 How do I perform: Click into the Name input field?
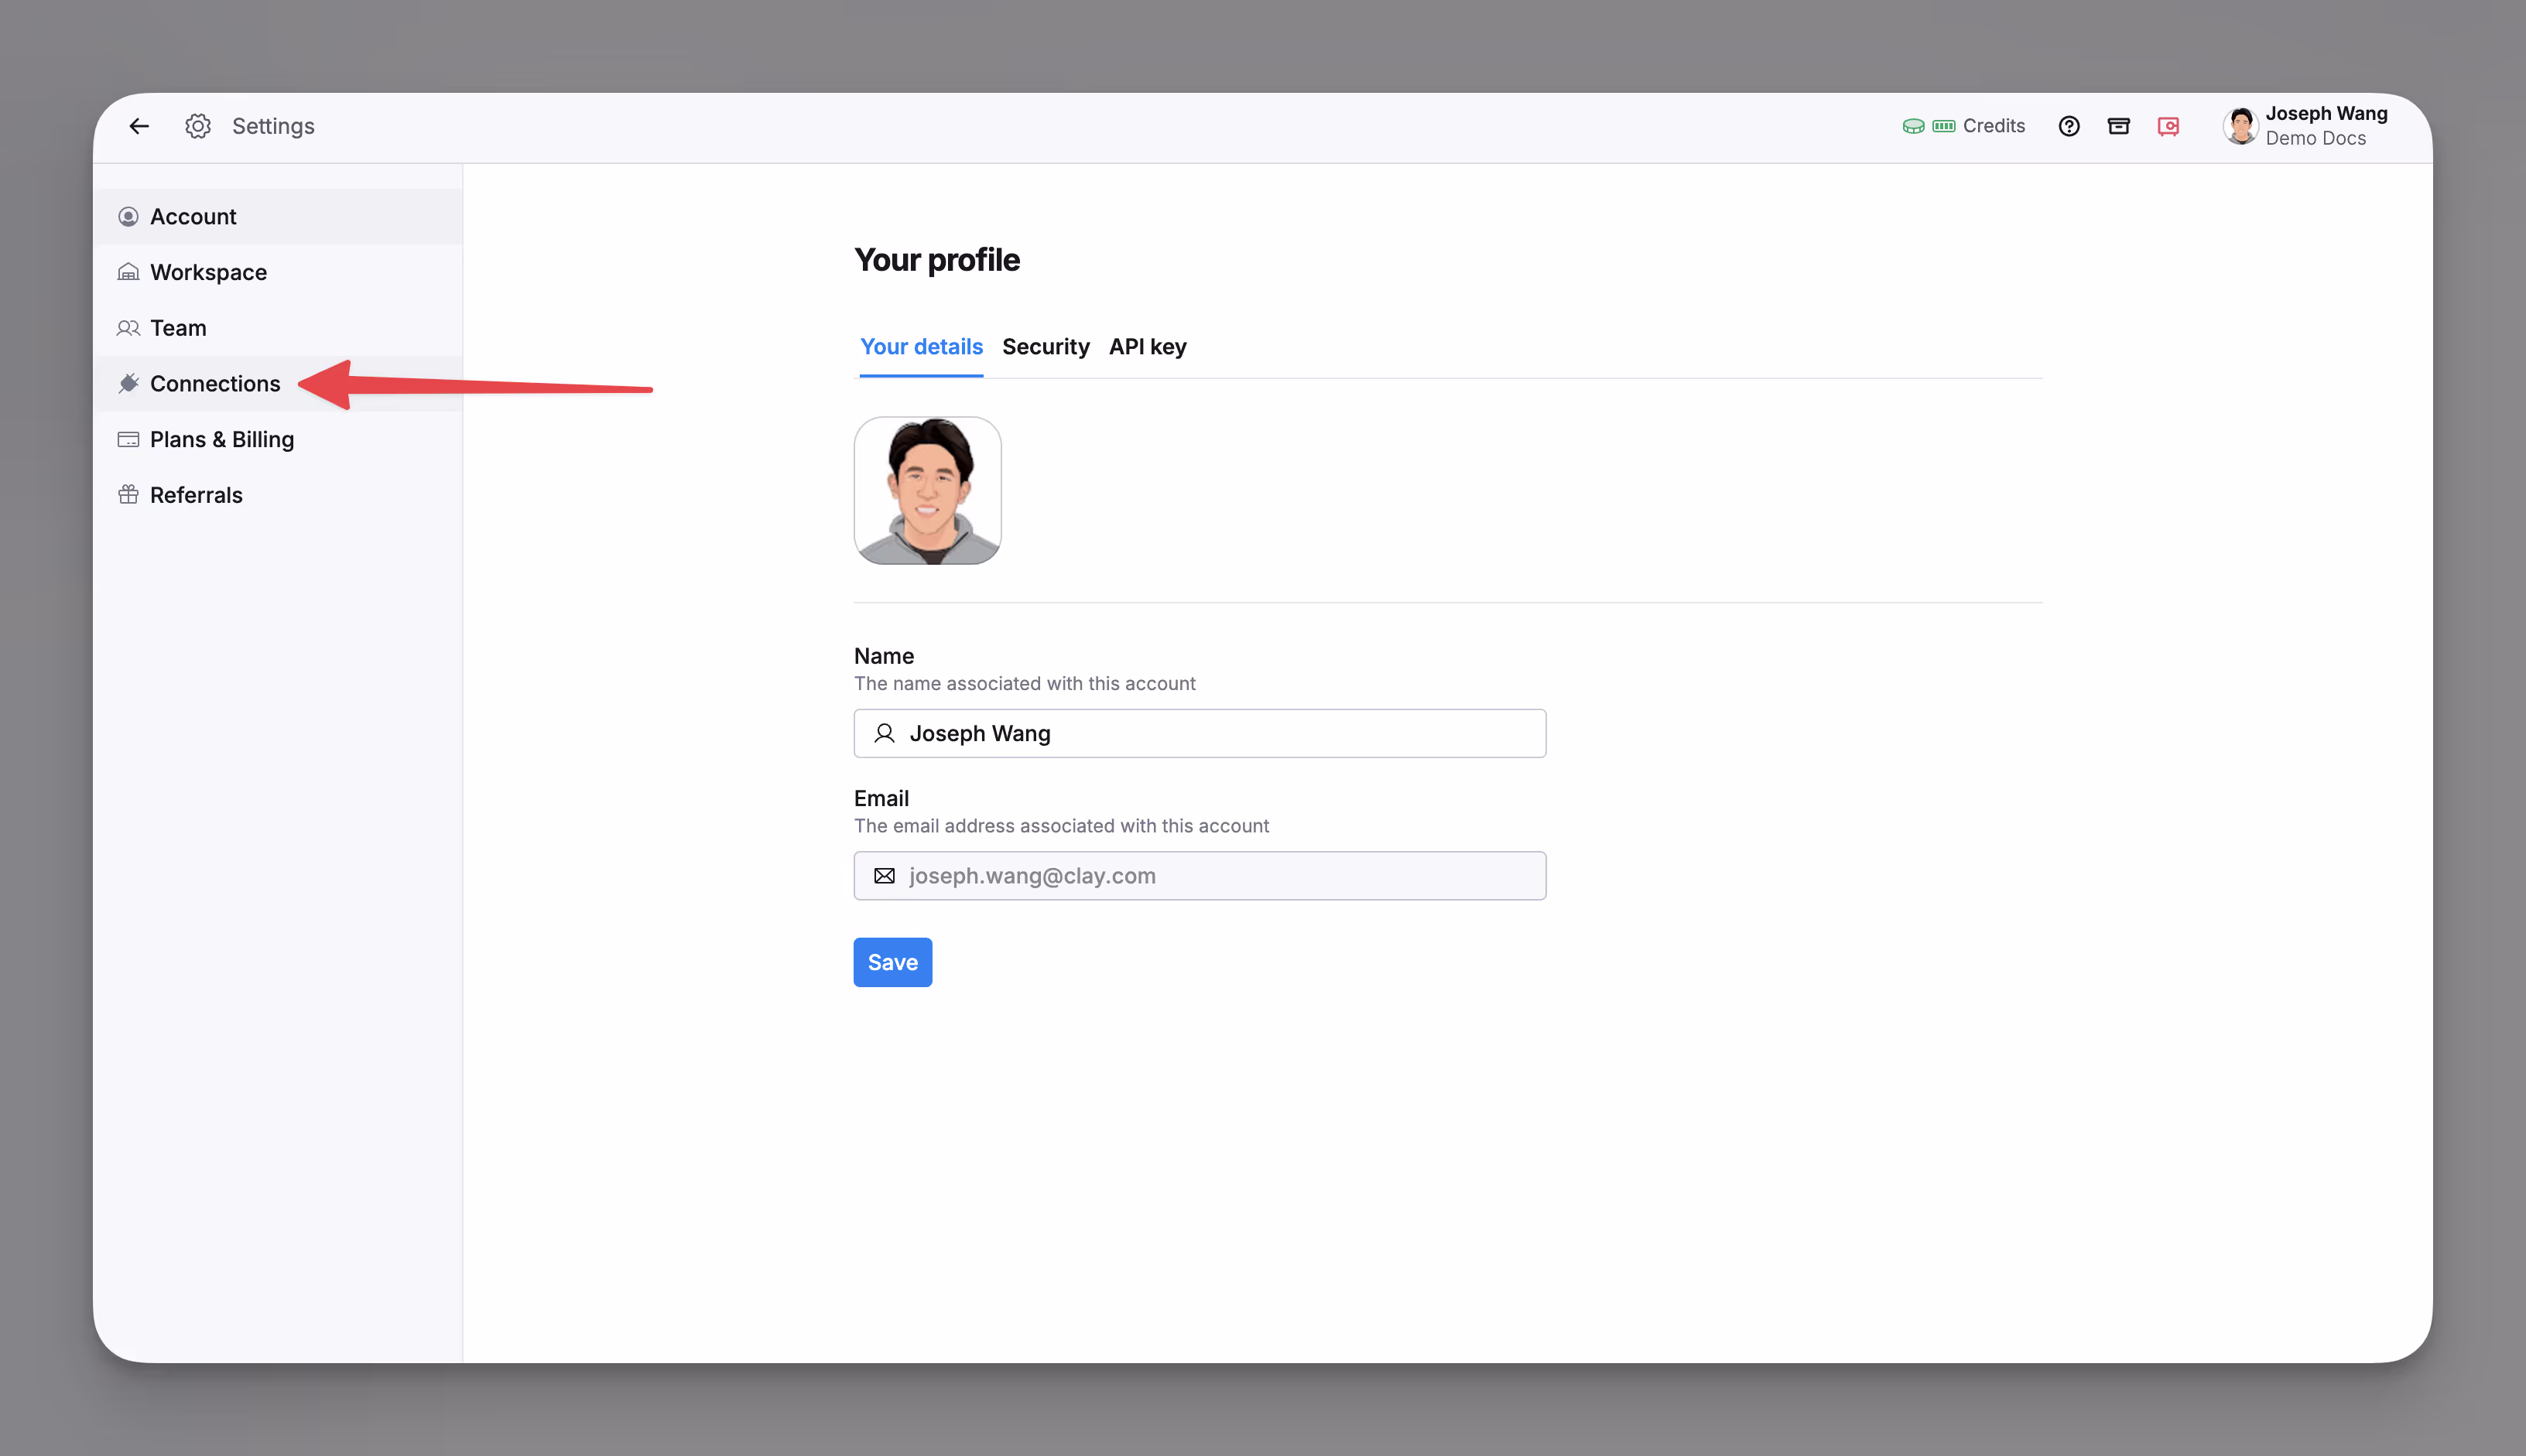point(1199,734)
